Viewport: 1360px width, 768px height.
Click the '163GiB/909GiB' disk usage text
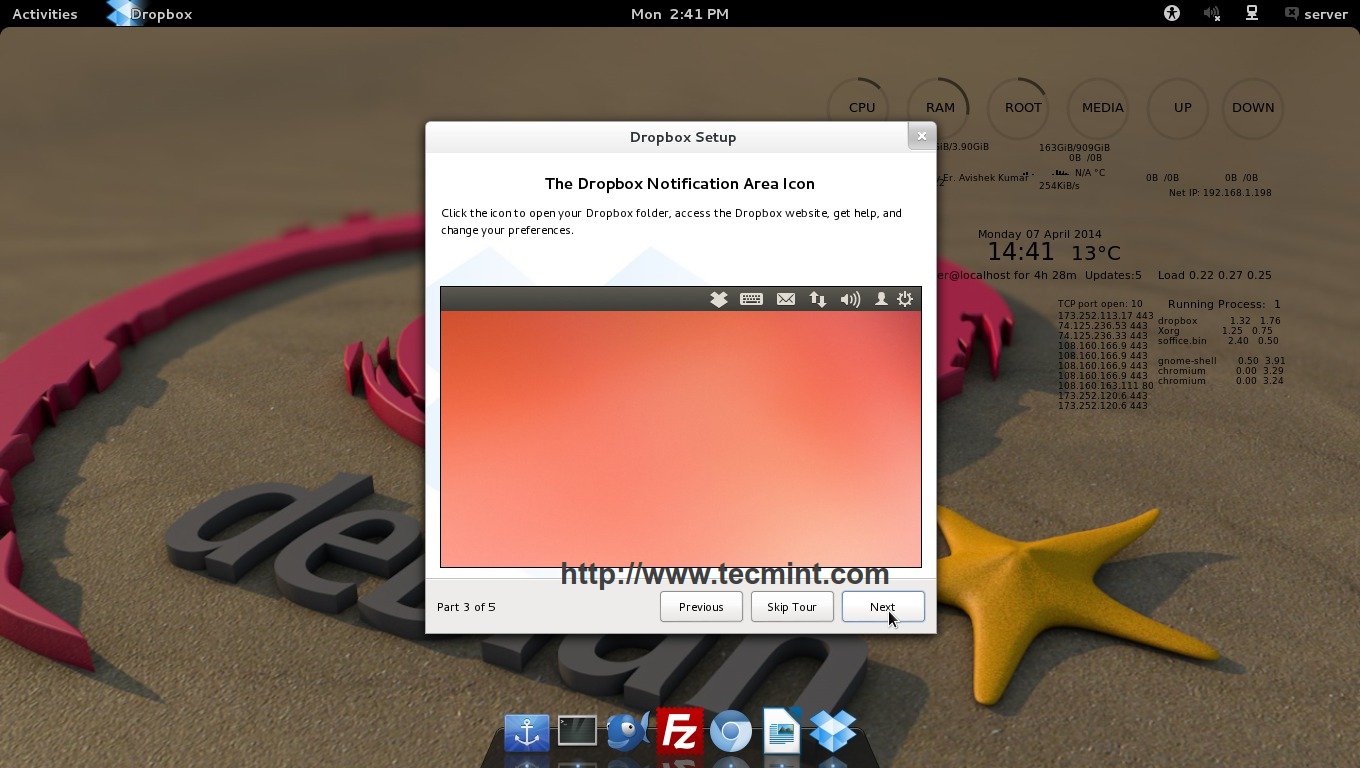pos(1074,148)
